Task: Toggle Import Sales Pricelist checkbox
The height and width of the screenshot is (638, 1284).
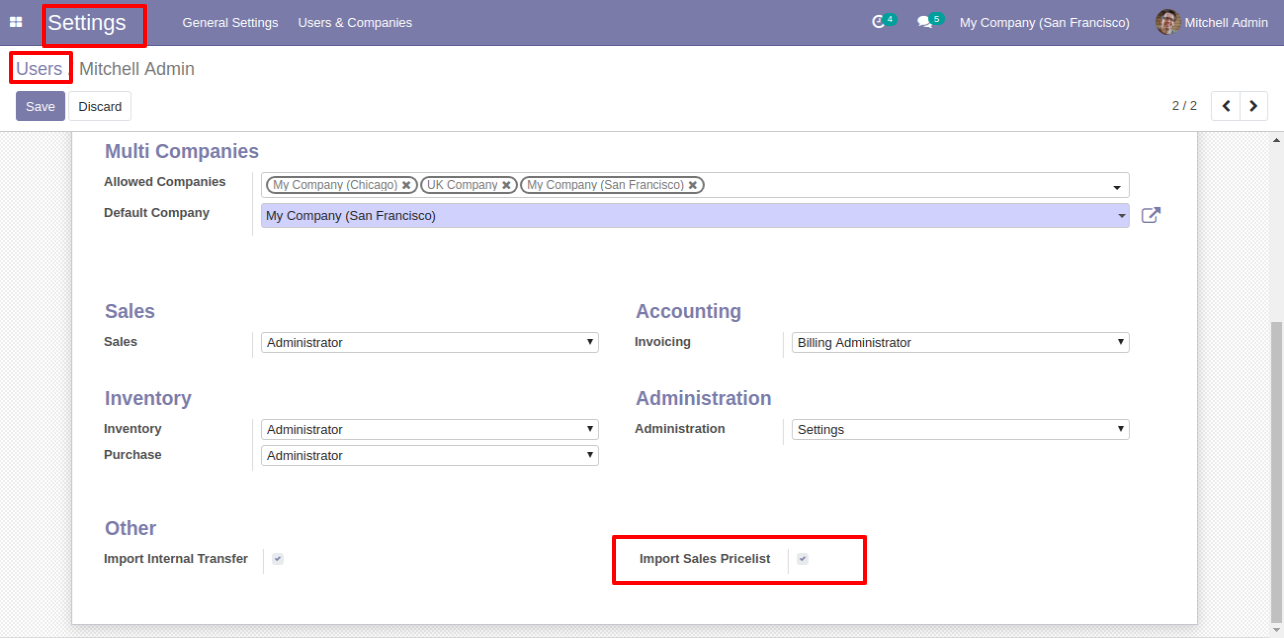Action: (803, 559)
